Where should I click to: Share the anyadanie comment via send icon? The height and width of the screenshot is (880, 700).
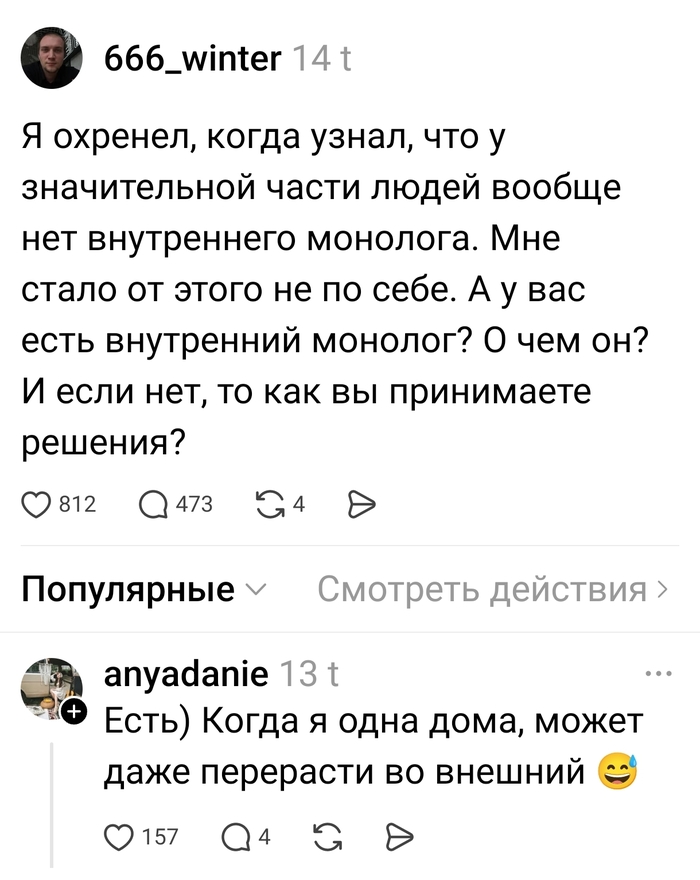[x=398, y=836]
